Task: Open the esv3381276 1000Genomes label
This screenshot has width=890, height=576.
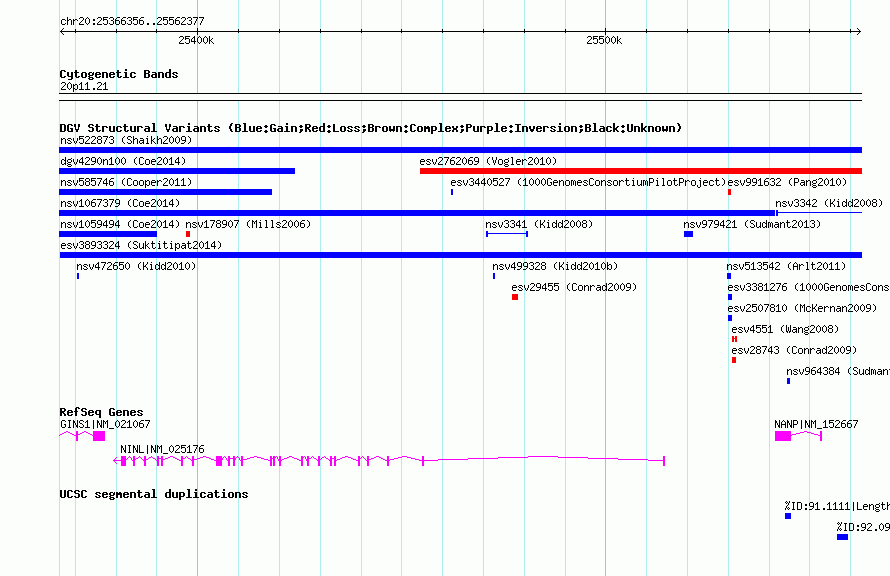Action: (x=808, y=287)
